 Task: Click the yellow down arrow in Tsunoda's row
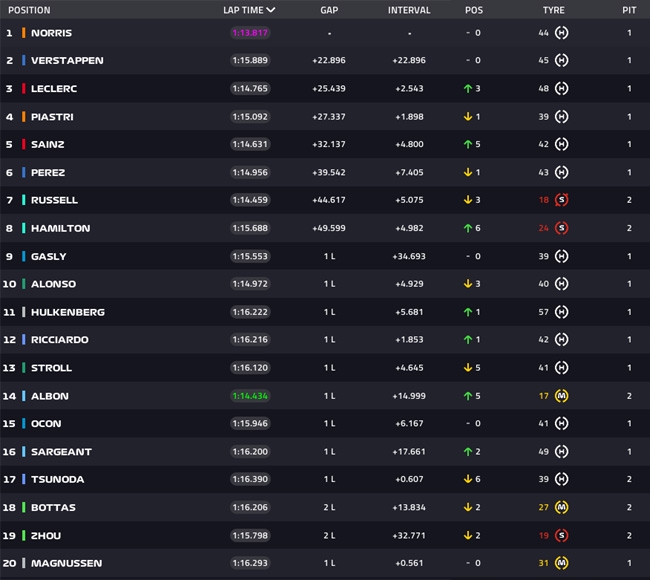(x=468, y=479)
